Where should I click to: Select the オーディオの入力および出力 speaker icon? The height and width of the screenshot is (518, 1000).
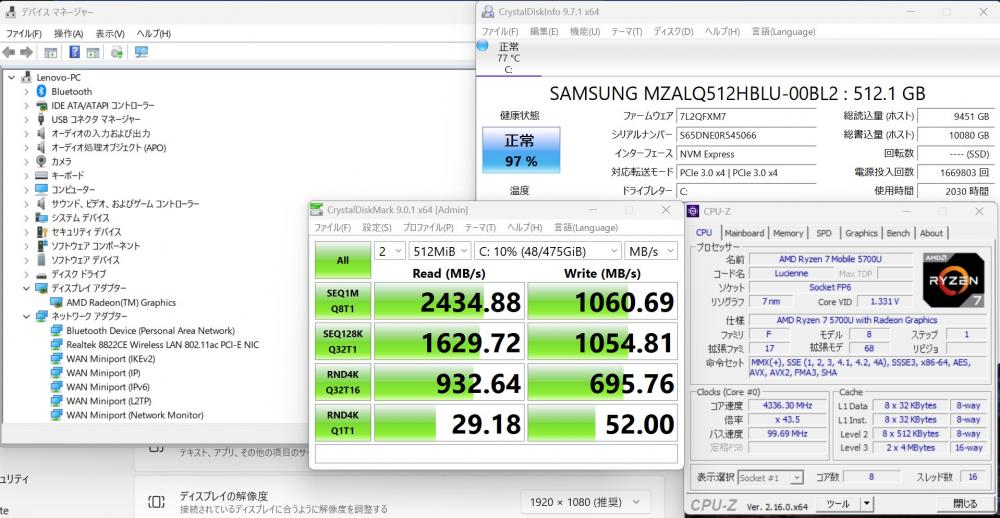(41, 133)
